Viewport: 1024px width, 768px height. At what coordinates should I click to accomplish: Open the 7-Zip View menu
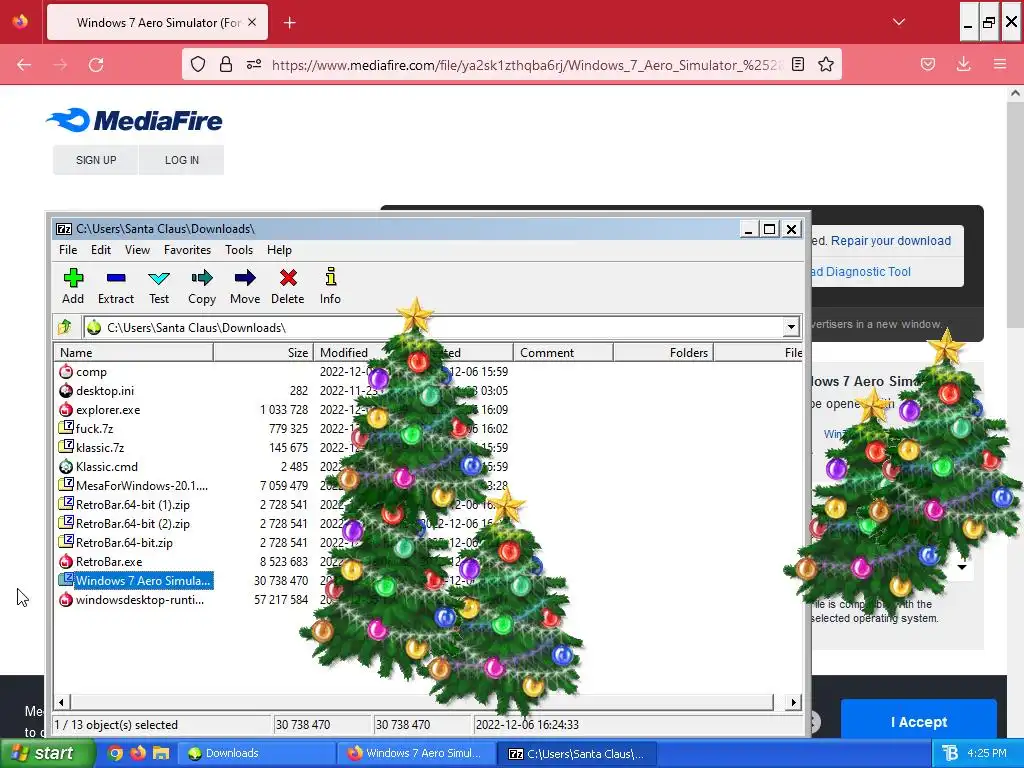click(x=137, y=250)
